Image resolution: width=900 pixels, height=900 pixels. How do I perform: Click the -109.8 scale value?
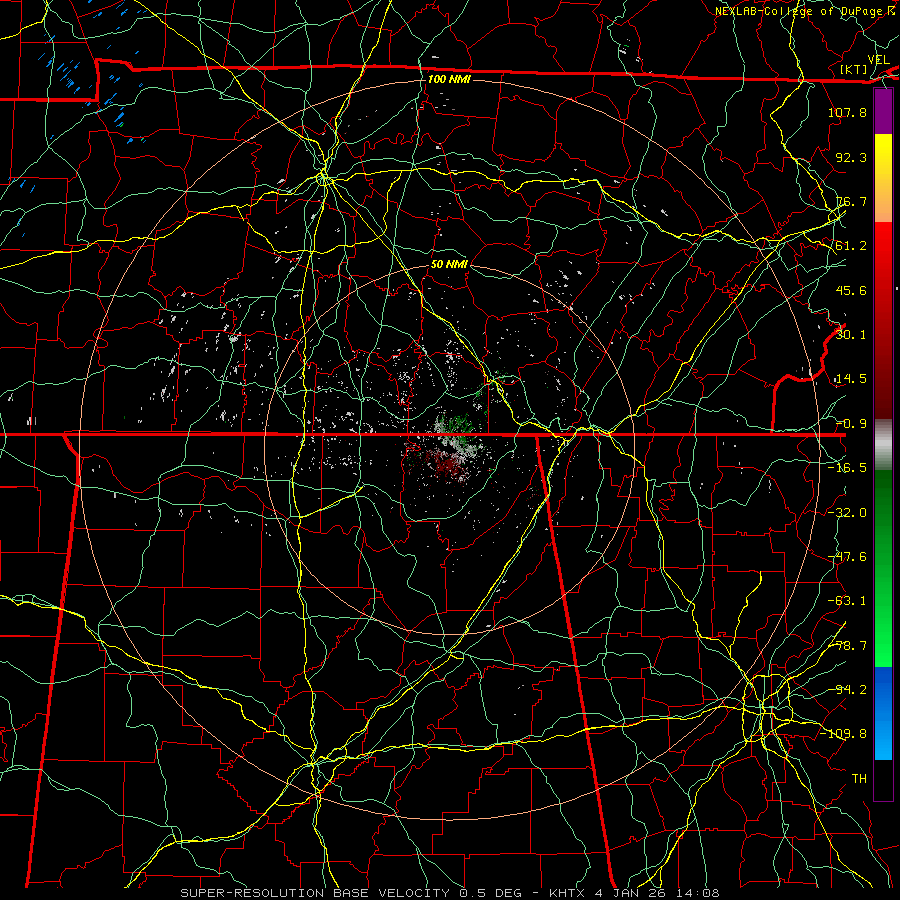(x=843, y=734)
